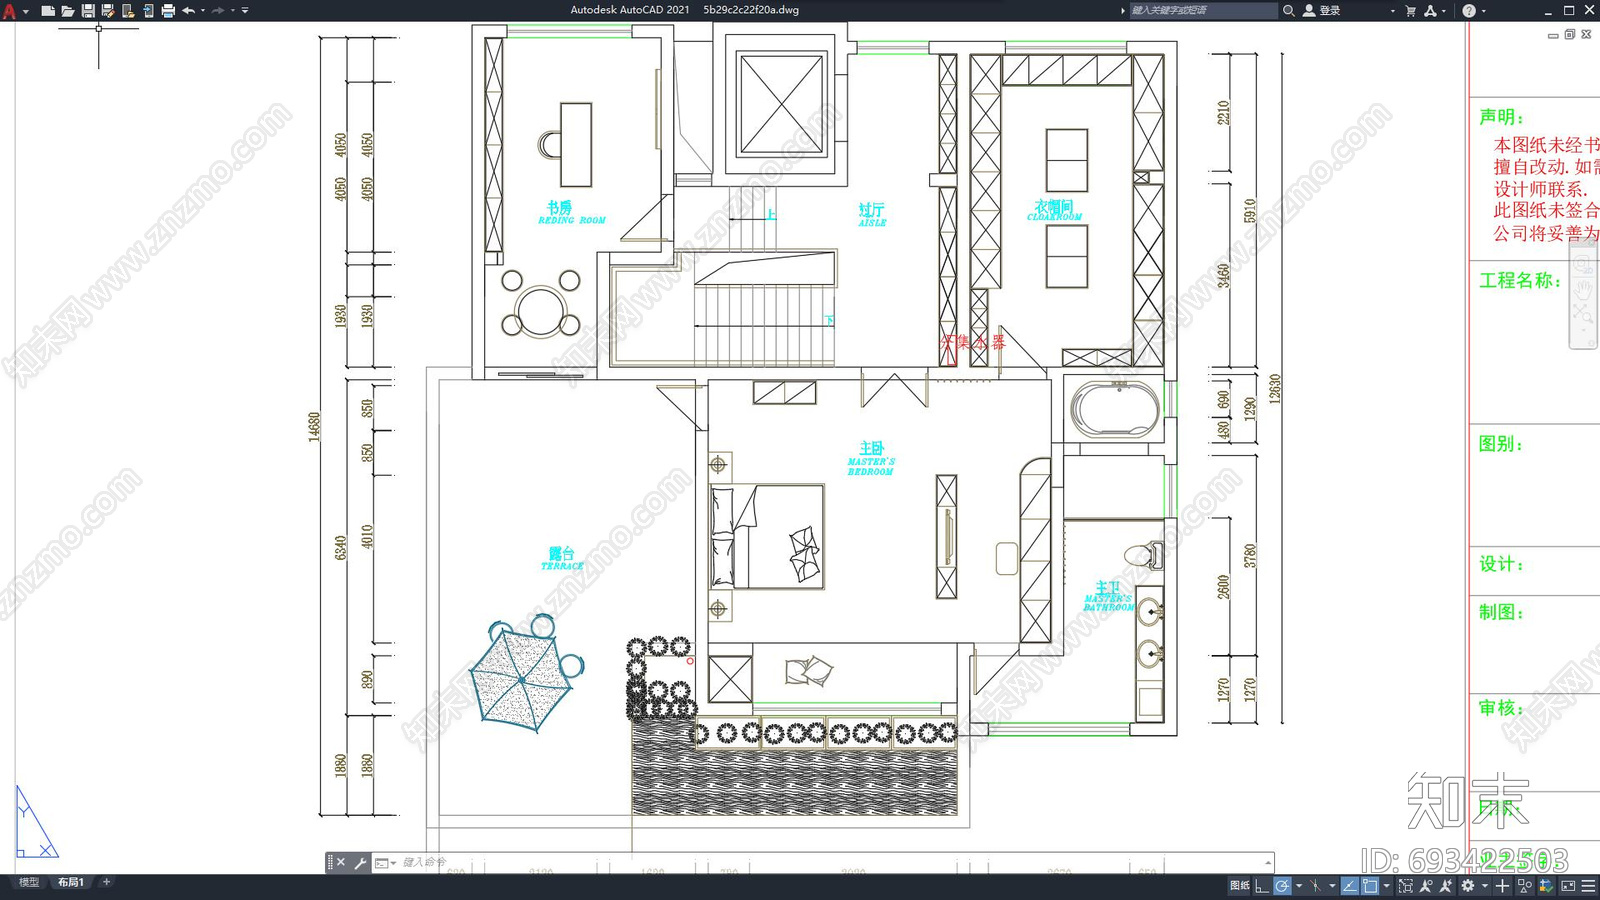Screen dimensions: 1600x900
Task: Open recent commands dropdown in command line
Action: pyautogui.click(x=385, y=862)
